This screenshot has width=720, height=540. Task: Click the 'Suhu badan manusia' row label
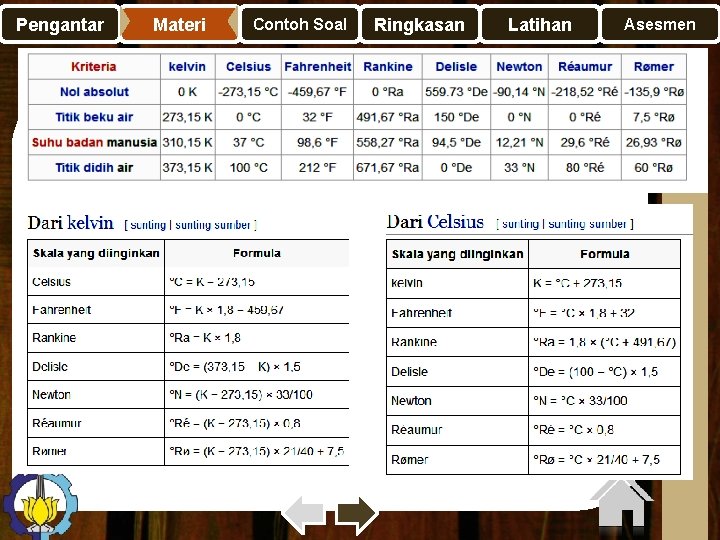(94, 142)
